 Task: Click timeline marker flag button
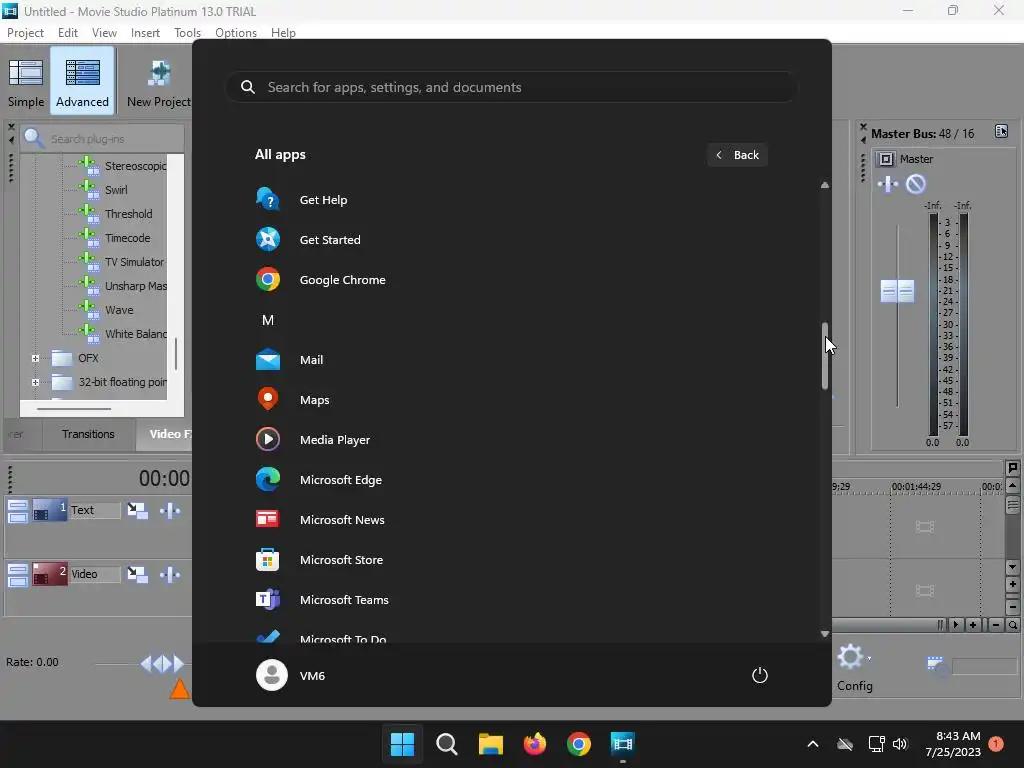[x=1012, y=468]
